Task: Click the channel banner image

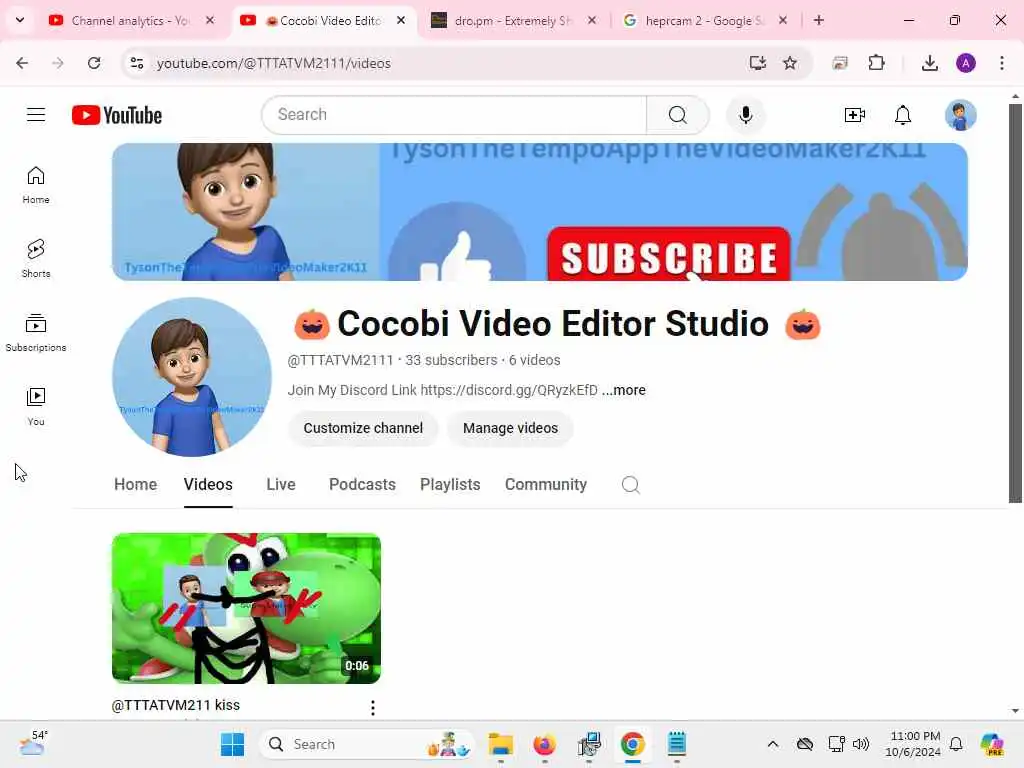Action: click(x=539, y=212)
